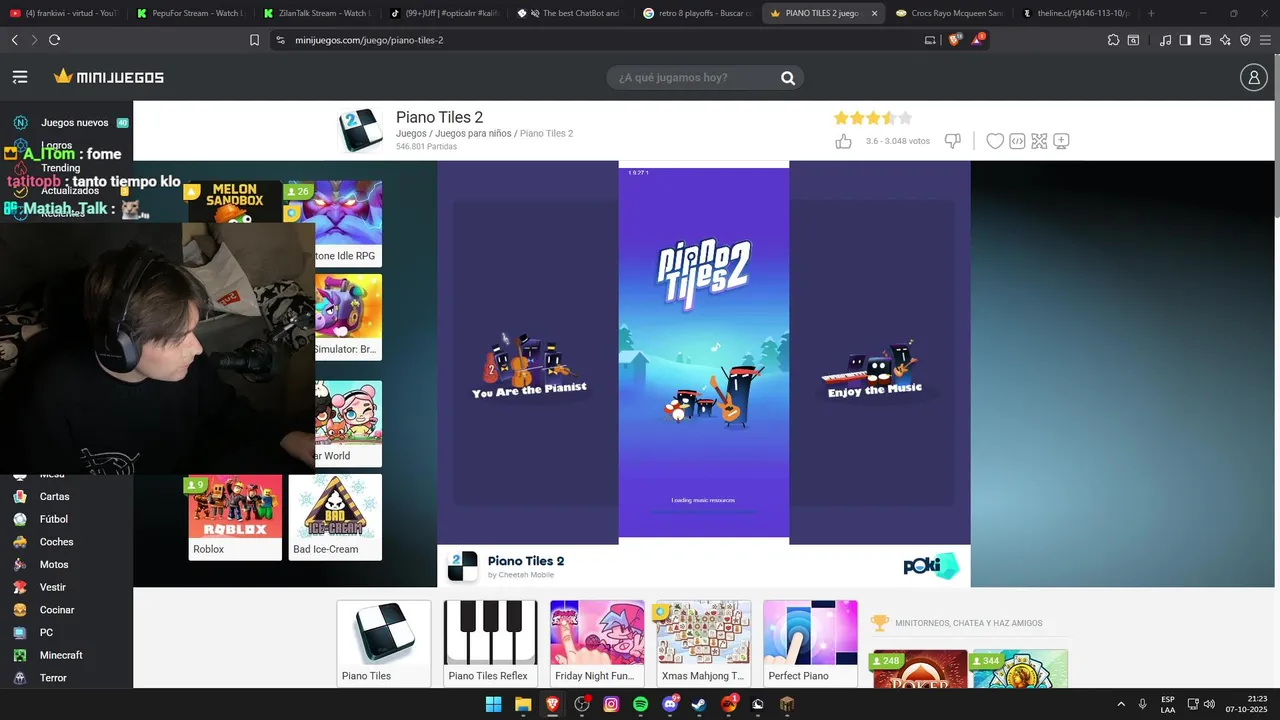Select Cartas category in sidebar
This screenshot has height=720, width=1280.
(54, 497)
